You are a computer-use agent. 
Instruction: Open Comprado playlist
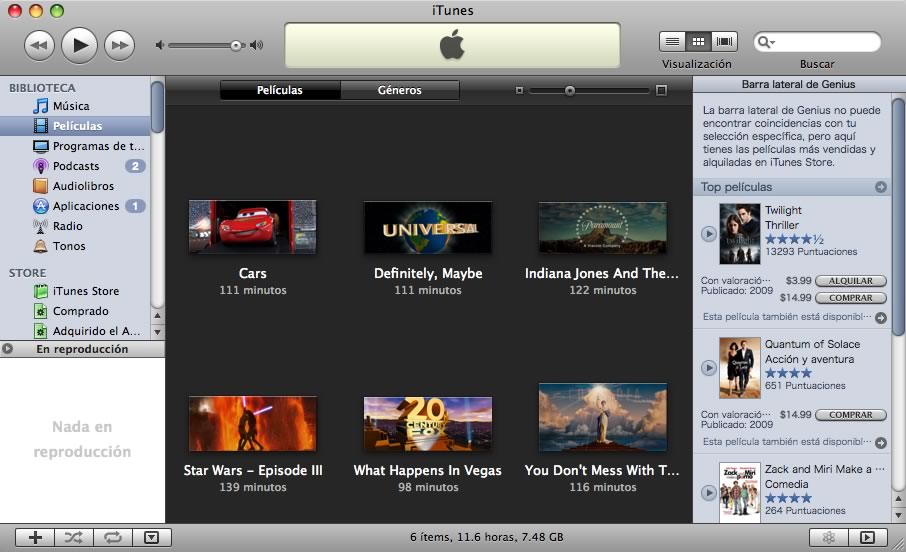75,311
